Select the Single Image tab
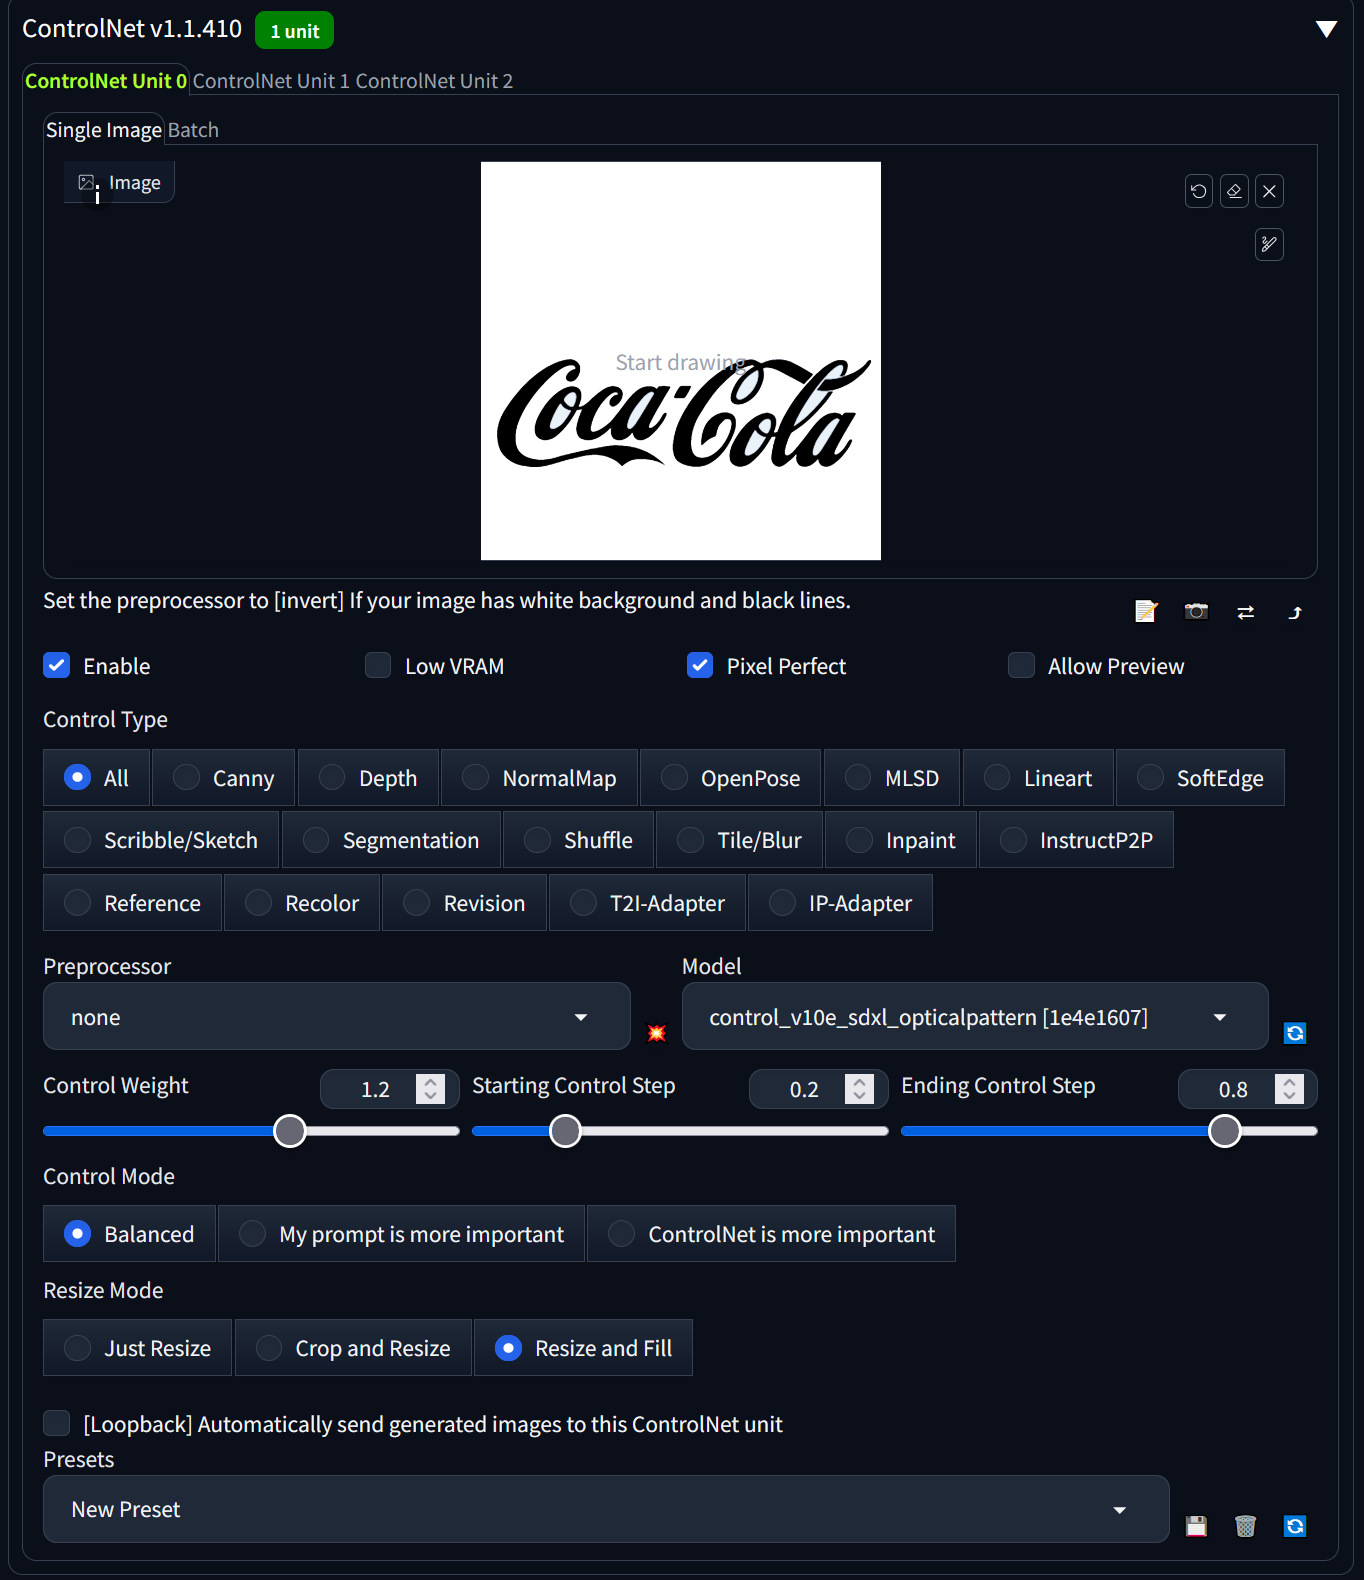 (104, 130)
